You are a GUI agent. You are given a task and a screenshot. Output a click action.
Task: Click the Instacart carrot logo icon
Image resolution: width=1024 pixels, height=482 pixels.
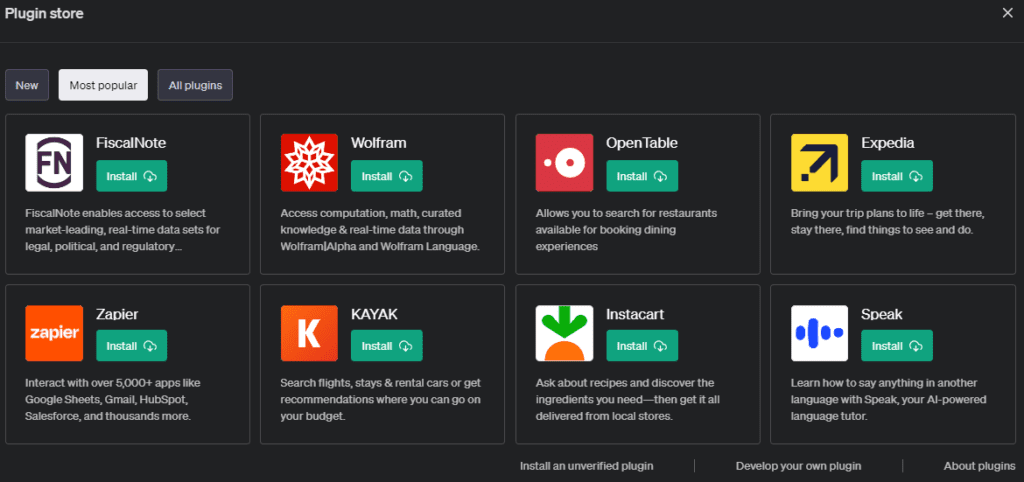[x=564, y=333]
